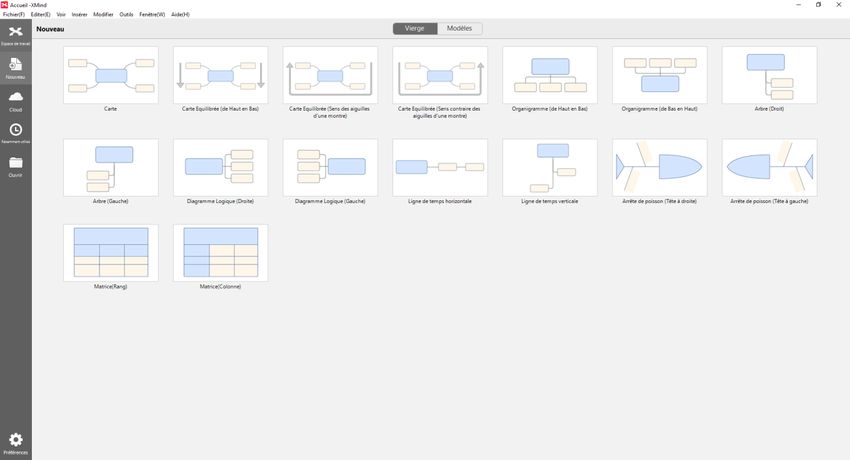
Task: Click the Ouvrir folder icon
Action: pyautogui.click(x=15, y=164)
